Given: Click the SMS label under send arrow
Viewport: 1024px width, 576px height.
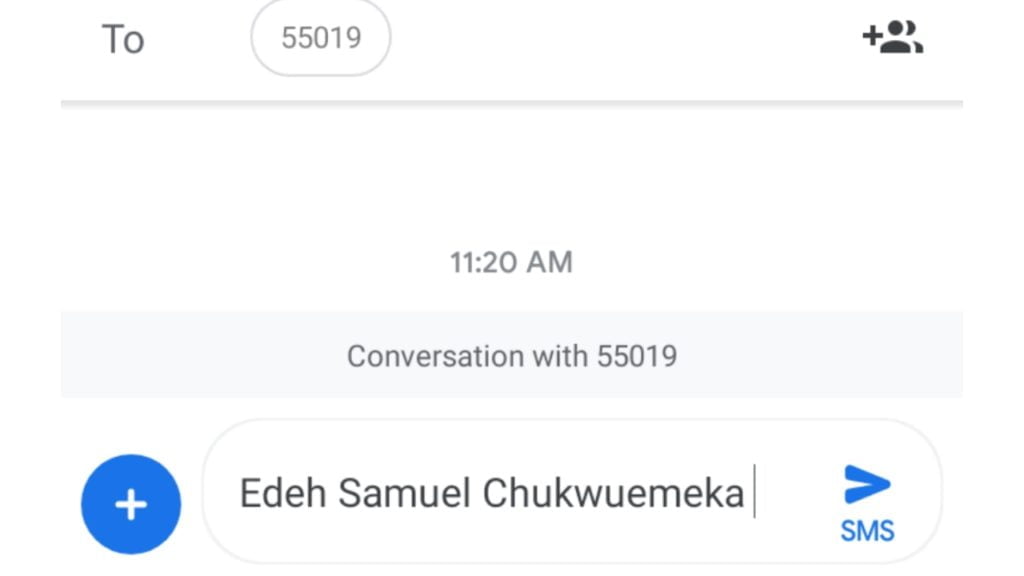Looking at the screenshot, I should tap(867, 531).
